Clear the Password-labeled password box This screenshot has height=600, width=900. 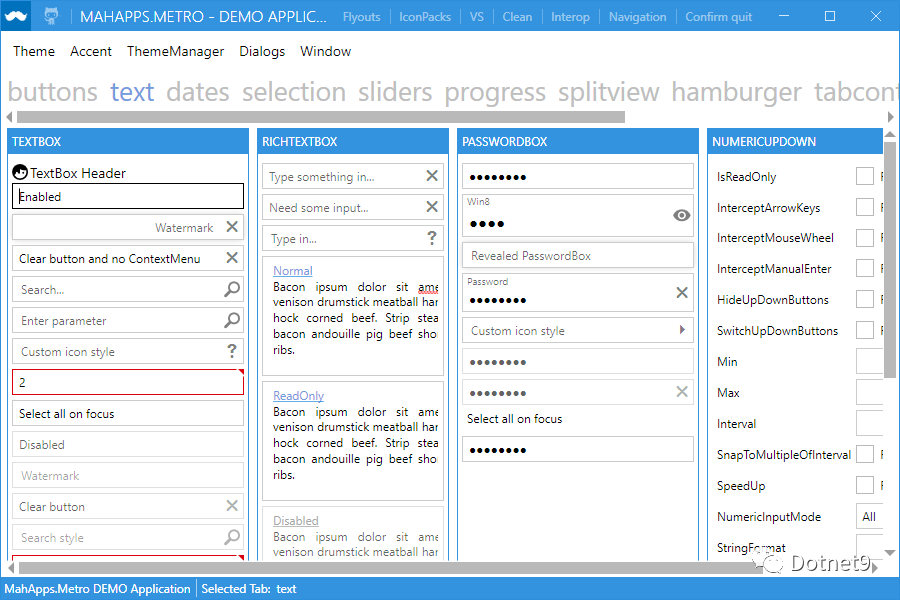682,293
